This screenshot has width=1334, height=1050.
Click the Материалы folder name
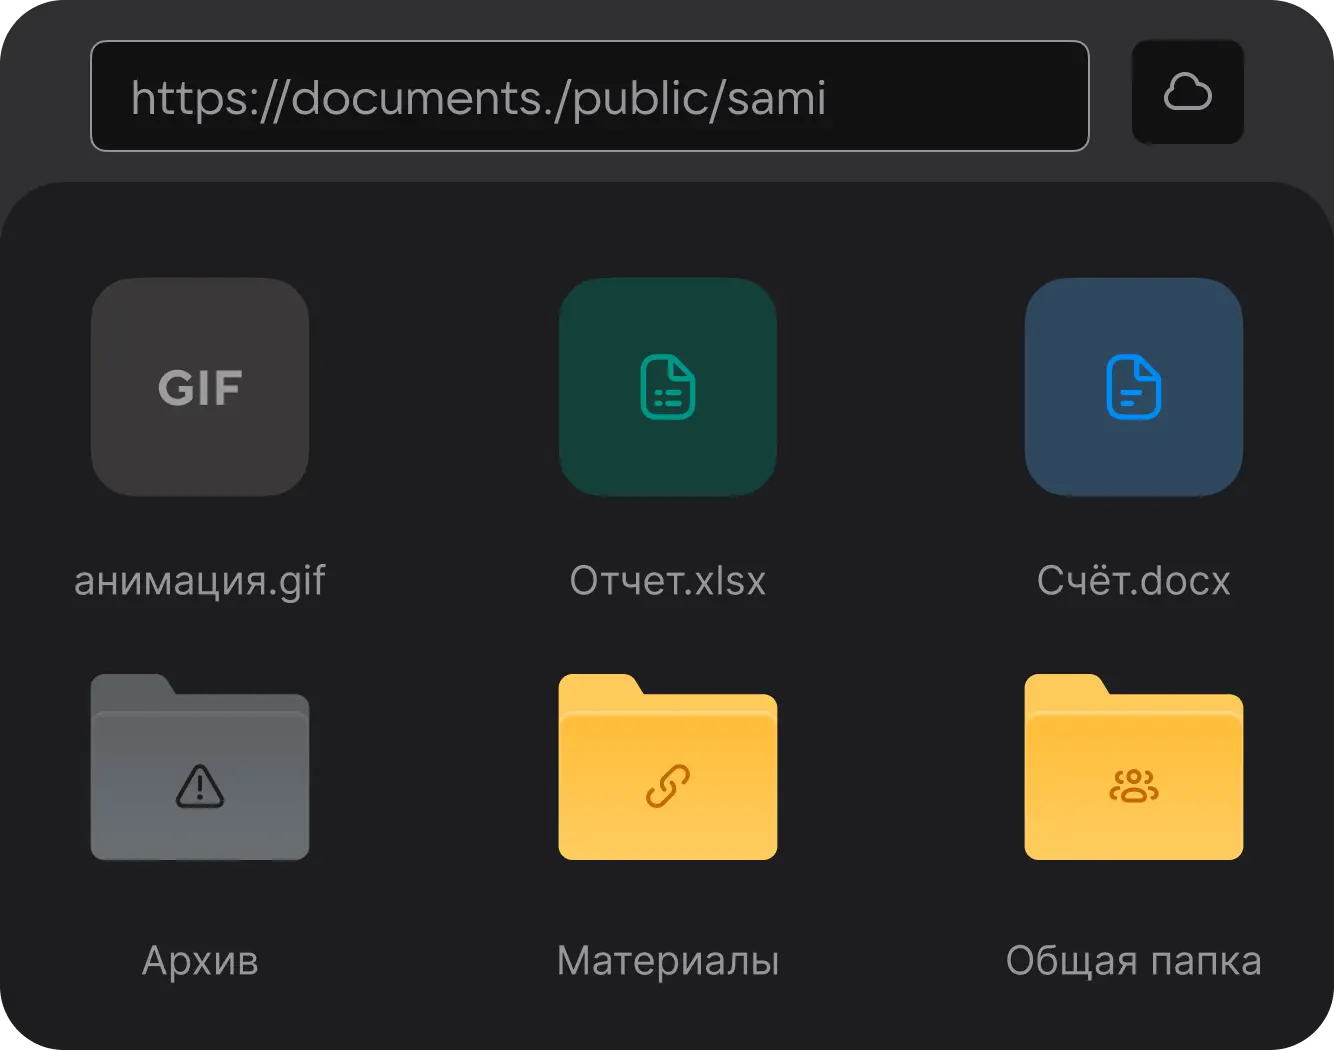(x=667, y=960)
